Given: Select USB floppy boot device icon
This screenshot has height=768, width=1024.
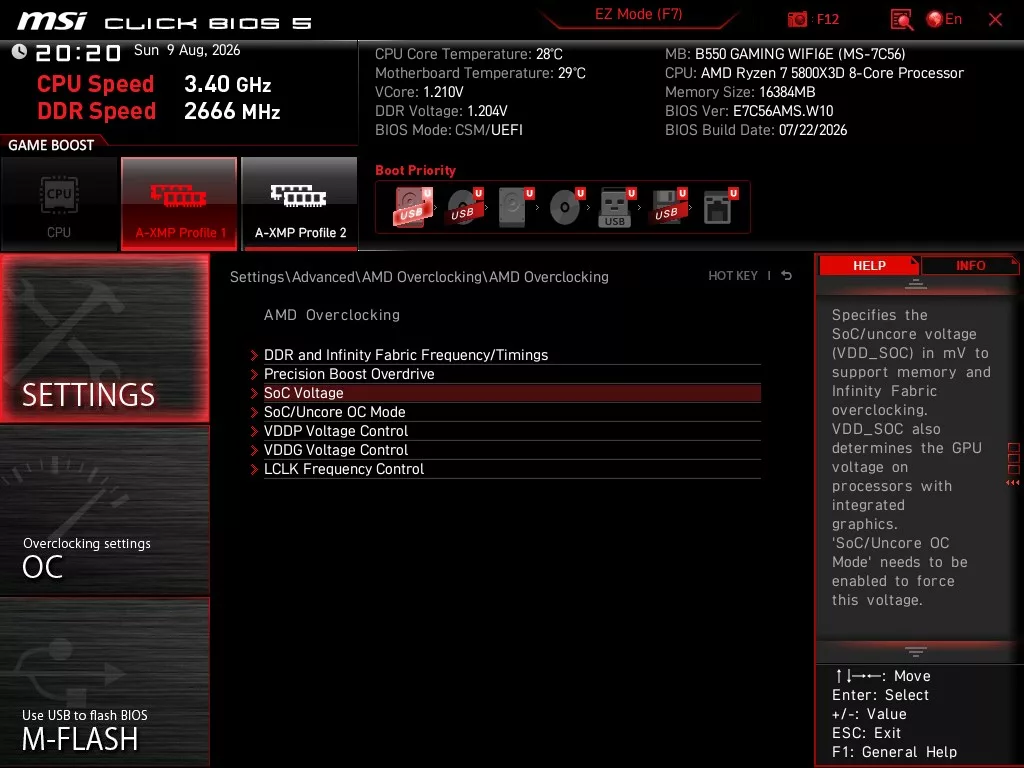Looking at the screenshot, I should [x=667, y=207].
